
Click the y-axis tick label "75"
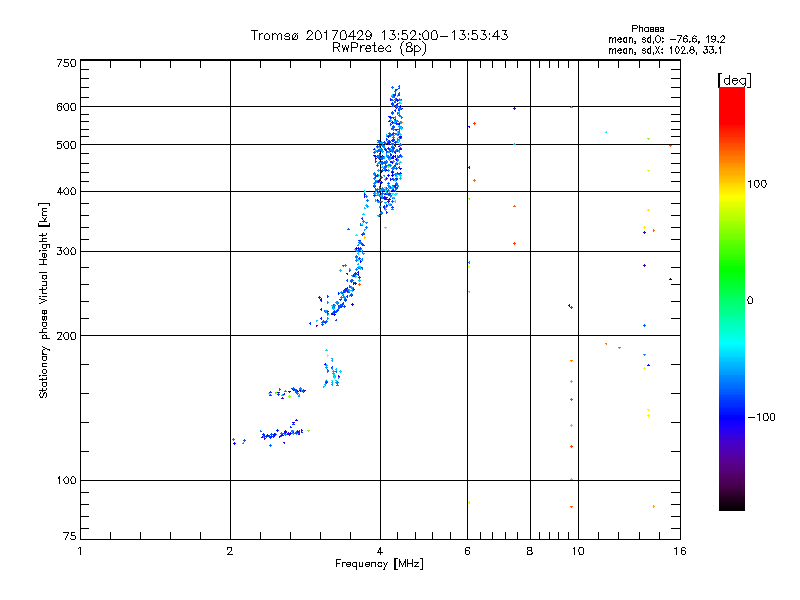click(x=70, y=536)
